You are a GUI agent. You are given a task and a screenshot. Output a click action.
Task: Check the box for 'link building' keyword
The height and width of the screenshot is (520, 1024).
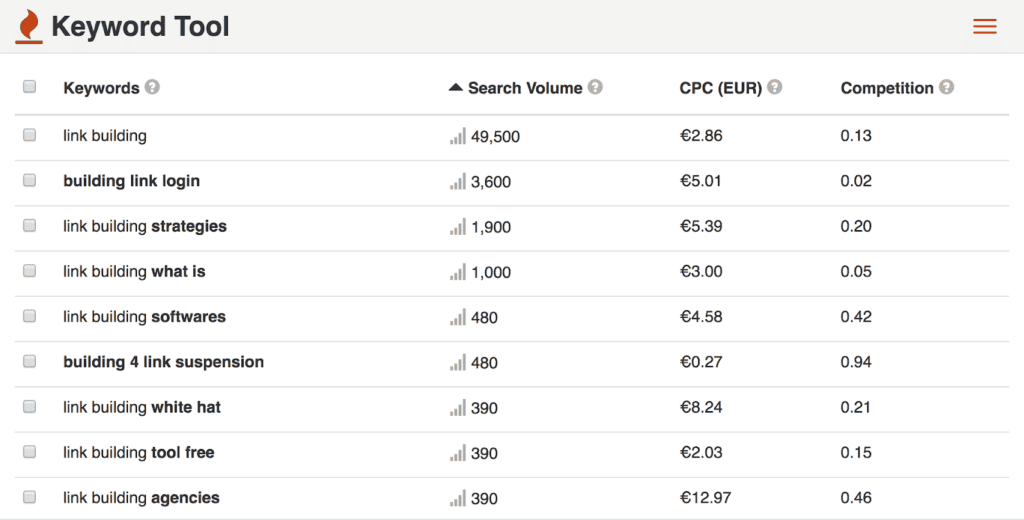click(x=30, y=135)
